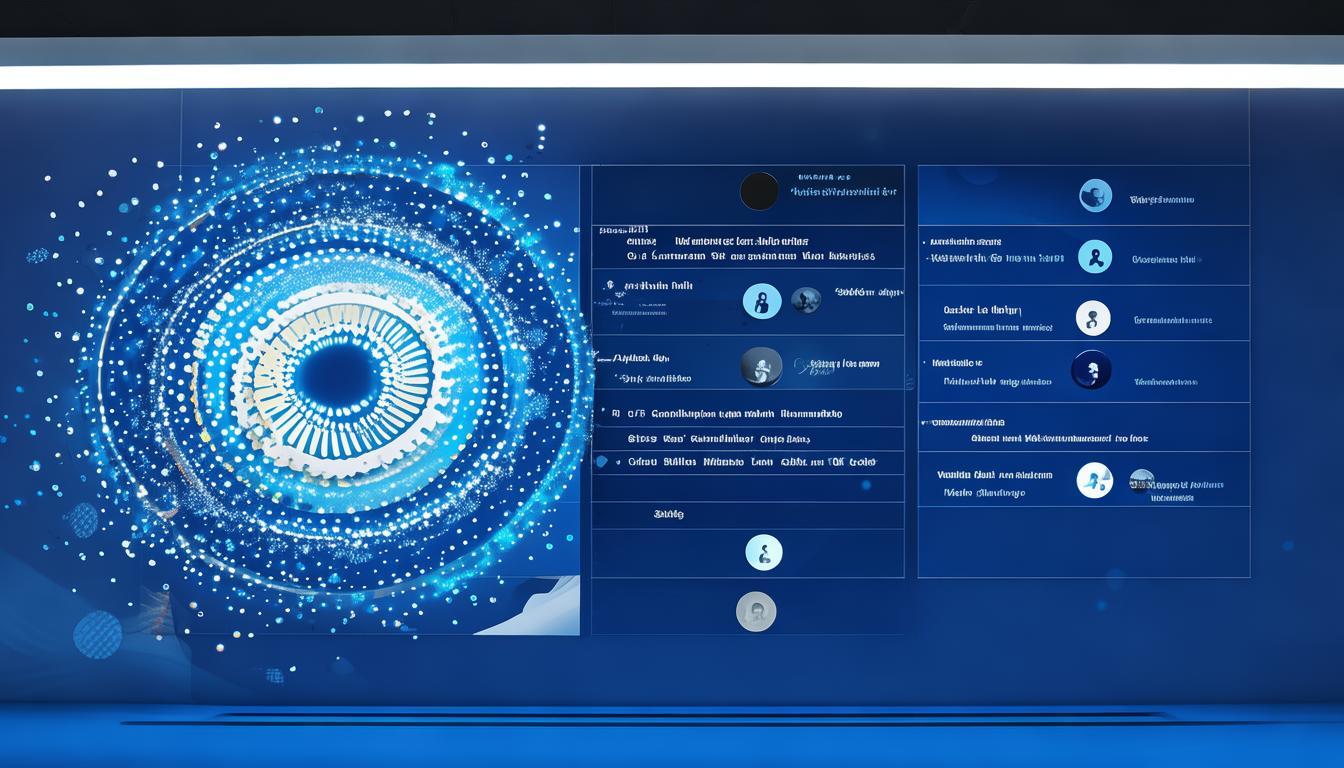Toggle the bullet marker on right panel's fourth row
Viewport: 1344px width, 768px height.
[x=925, y=362]
